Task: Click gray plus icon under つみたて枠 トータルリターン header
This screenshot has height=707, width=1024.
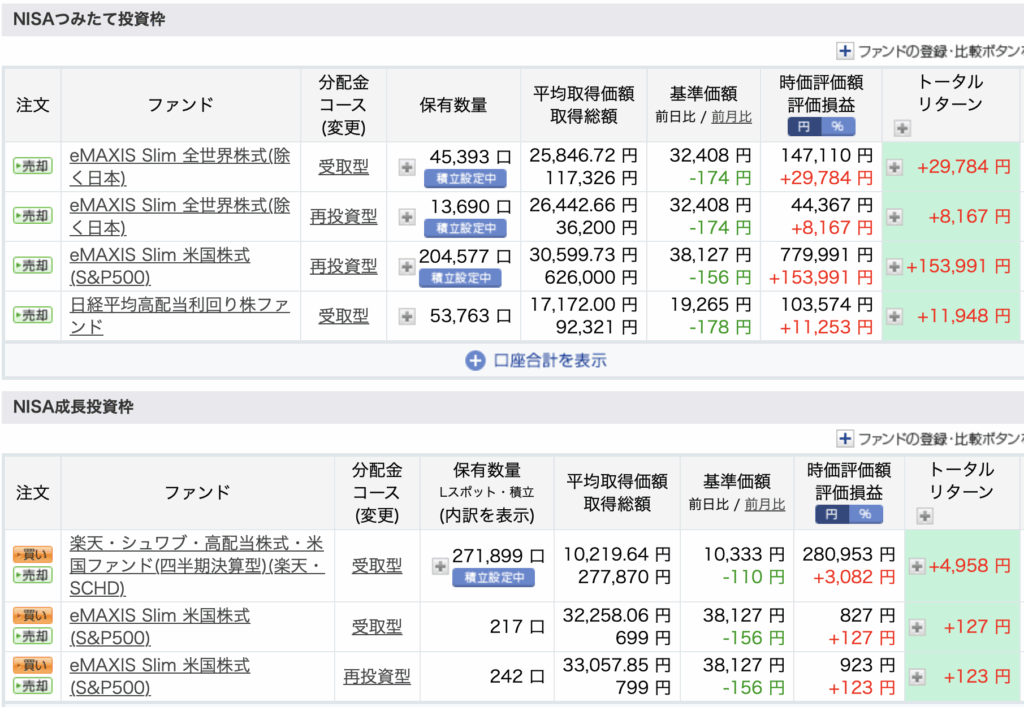Action: tap(902, 128)
